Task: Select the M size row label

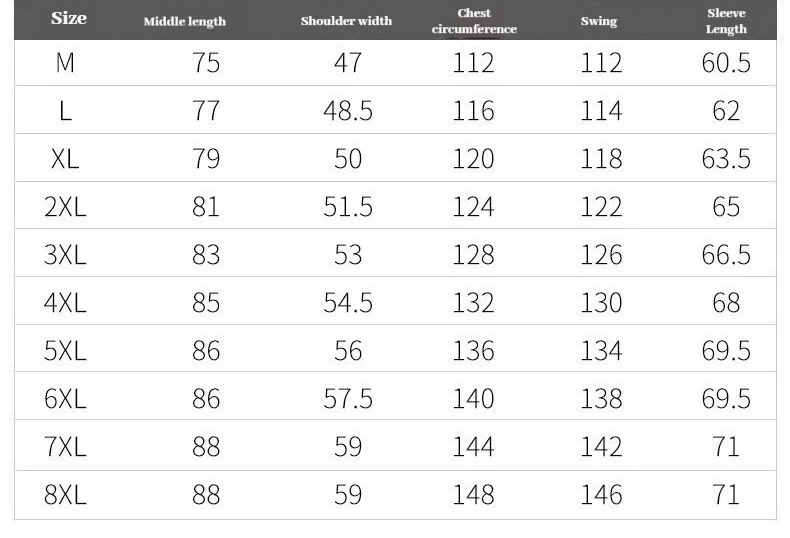Action: [x=65, y=63]
